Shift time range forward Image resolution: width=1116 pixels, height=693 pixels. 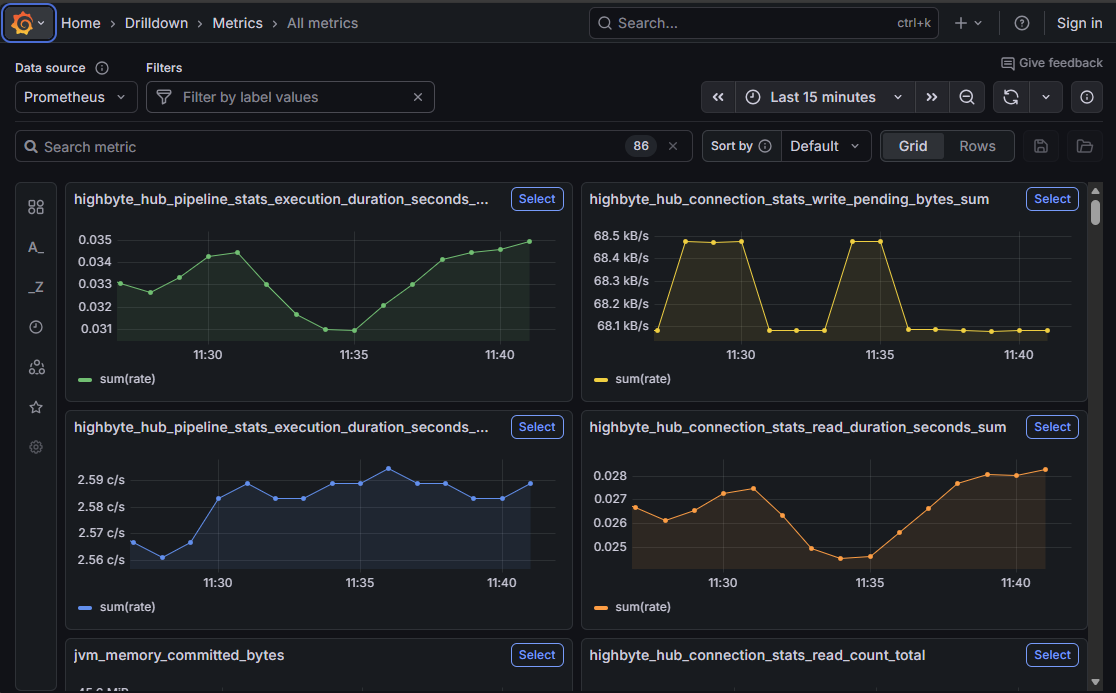tap(931, 97)
